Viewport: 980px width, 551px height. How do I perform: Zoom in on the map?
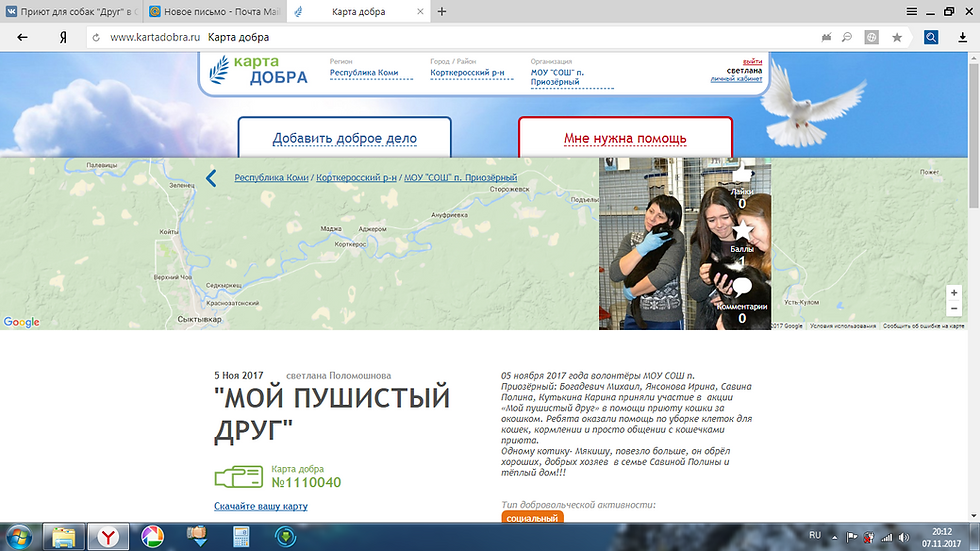(954, 292)
